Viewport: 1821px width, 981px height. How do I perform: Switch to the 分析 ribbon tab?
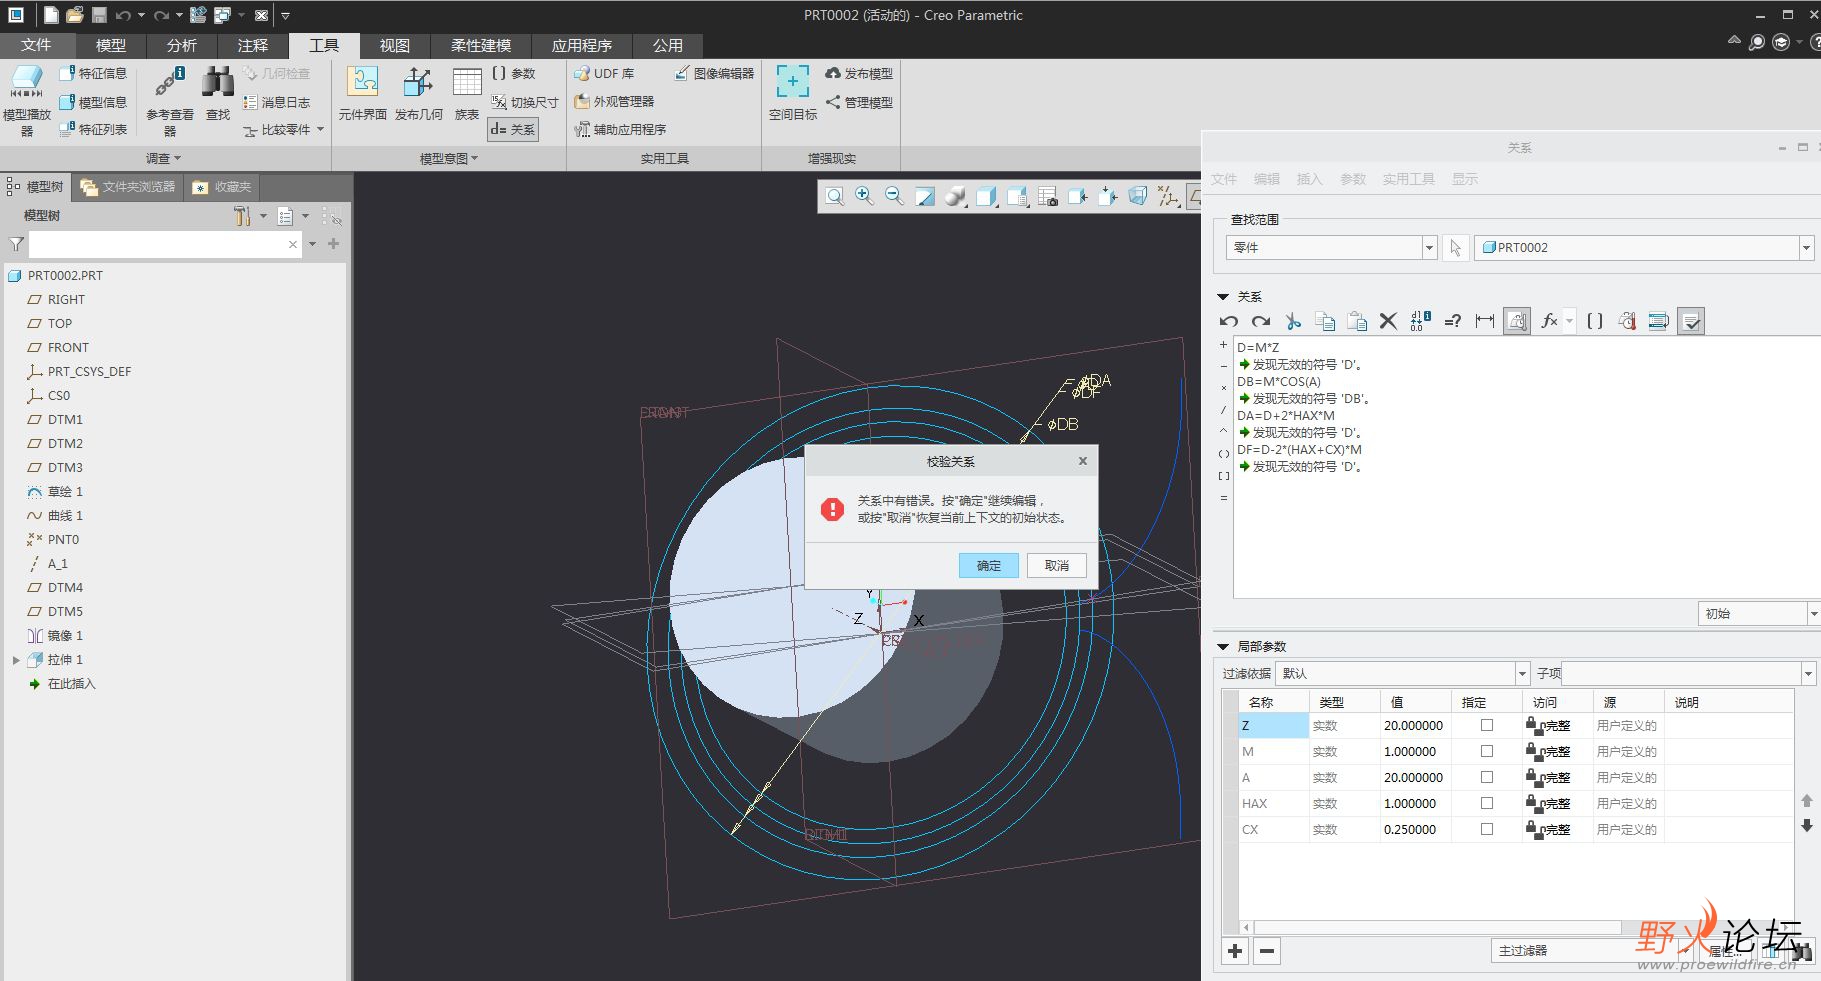(x=182, y=46)
